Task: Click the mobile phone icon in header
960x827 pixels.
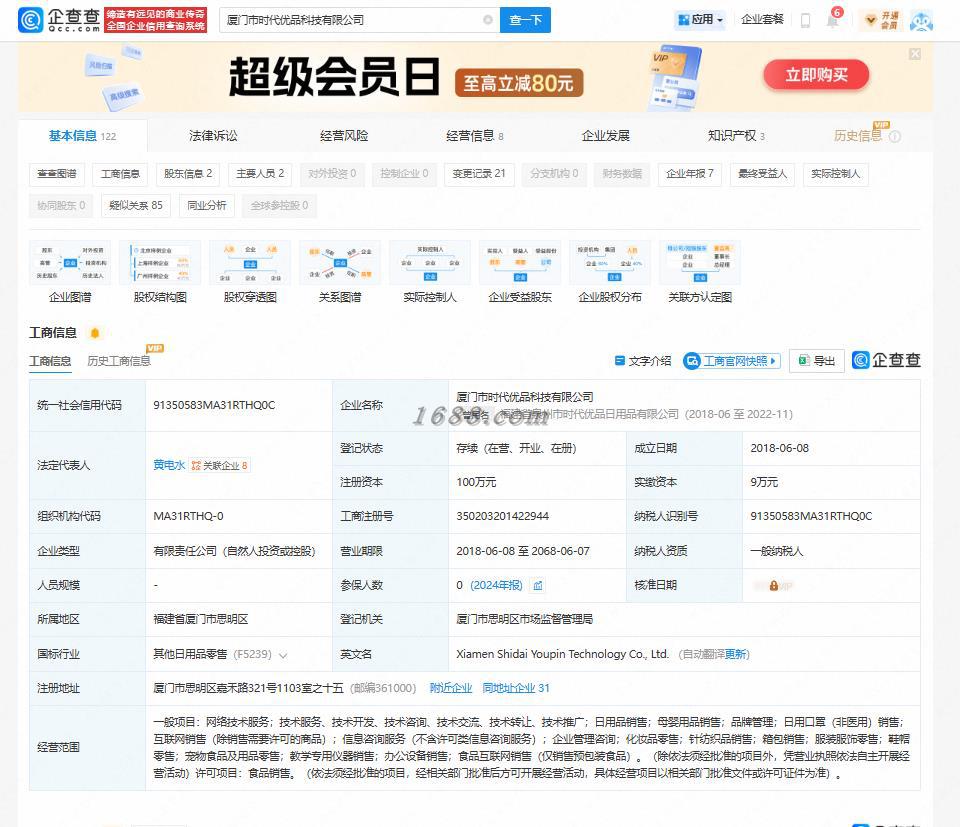Action: (x=805, y=21)
